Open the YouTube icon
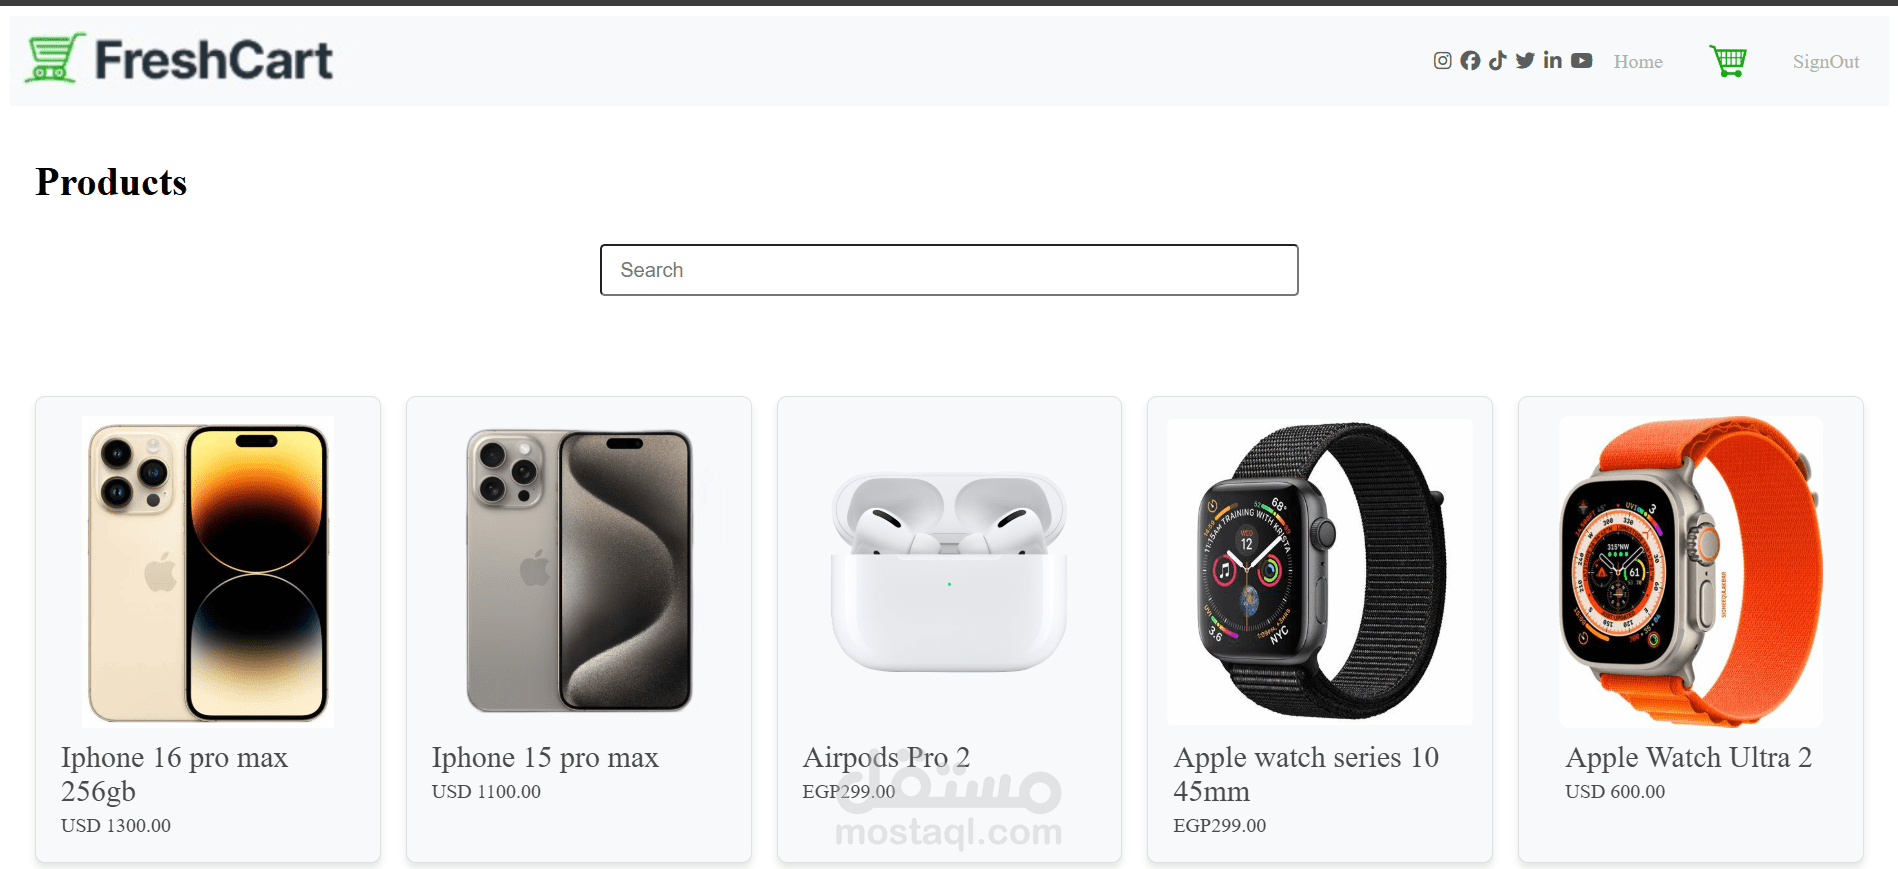This screenshot has height=869, width=1898. (1581, 61)
